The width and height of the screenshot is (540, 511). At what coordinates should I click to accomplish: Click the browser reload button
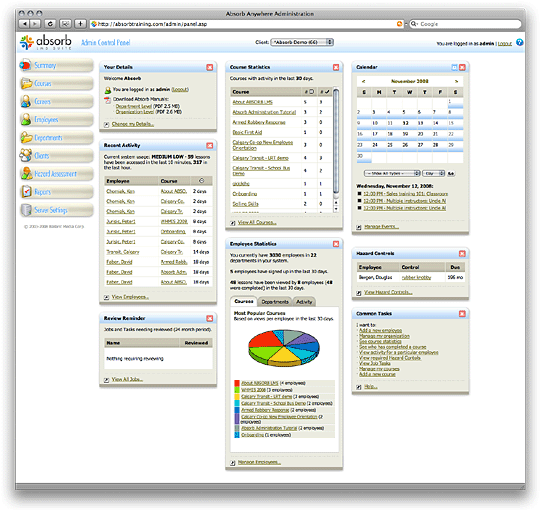tap(50, 24)
